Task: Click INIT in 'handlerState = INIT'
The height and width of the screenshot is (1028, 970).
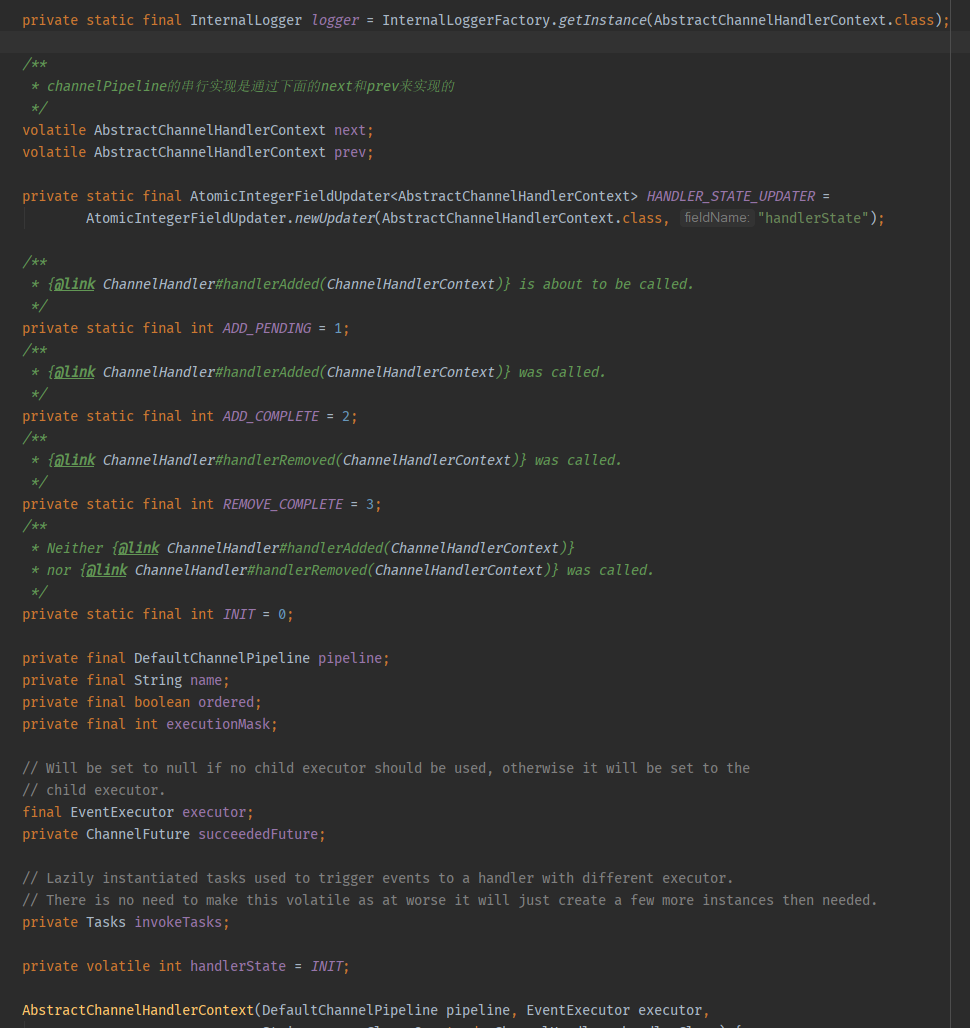Action: point(326,966)
